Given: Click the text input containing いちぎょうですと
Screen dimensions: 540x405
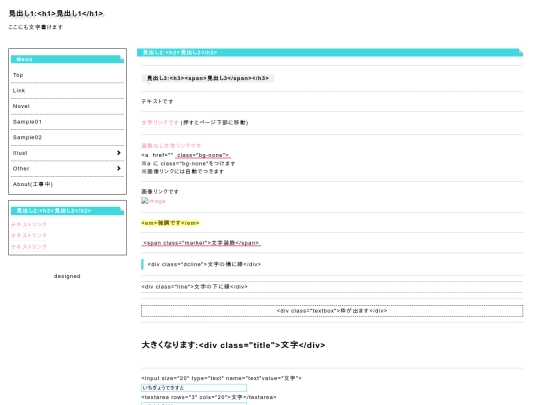Looking at the screenshot, I should click(x=194, y=388).
